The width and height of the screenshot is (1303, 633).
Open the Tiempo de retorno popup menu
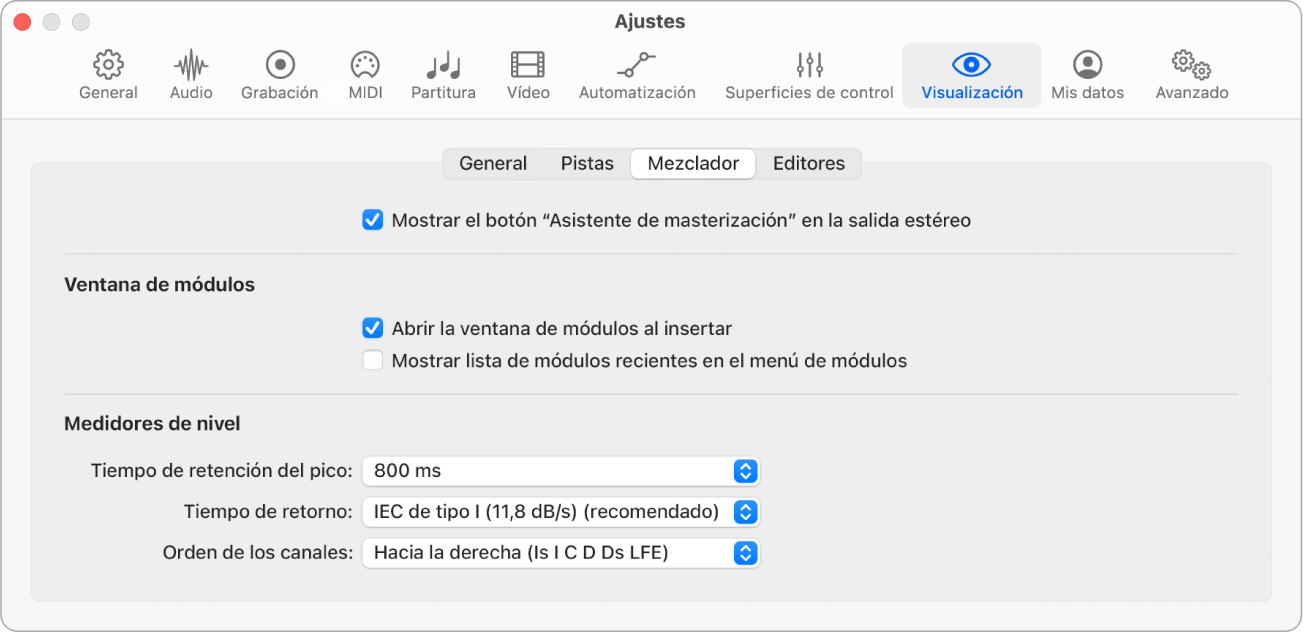pos(561,512)
